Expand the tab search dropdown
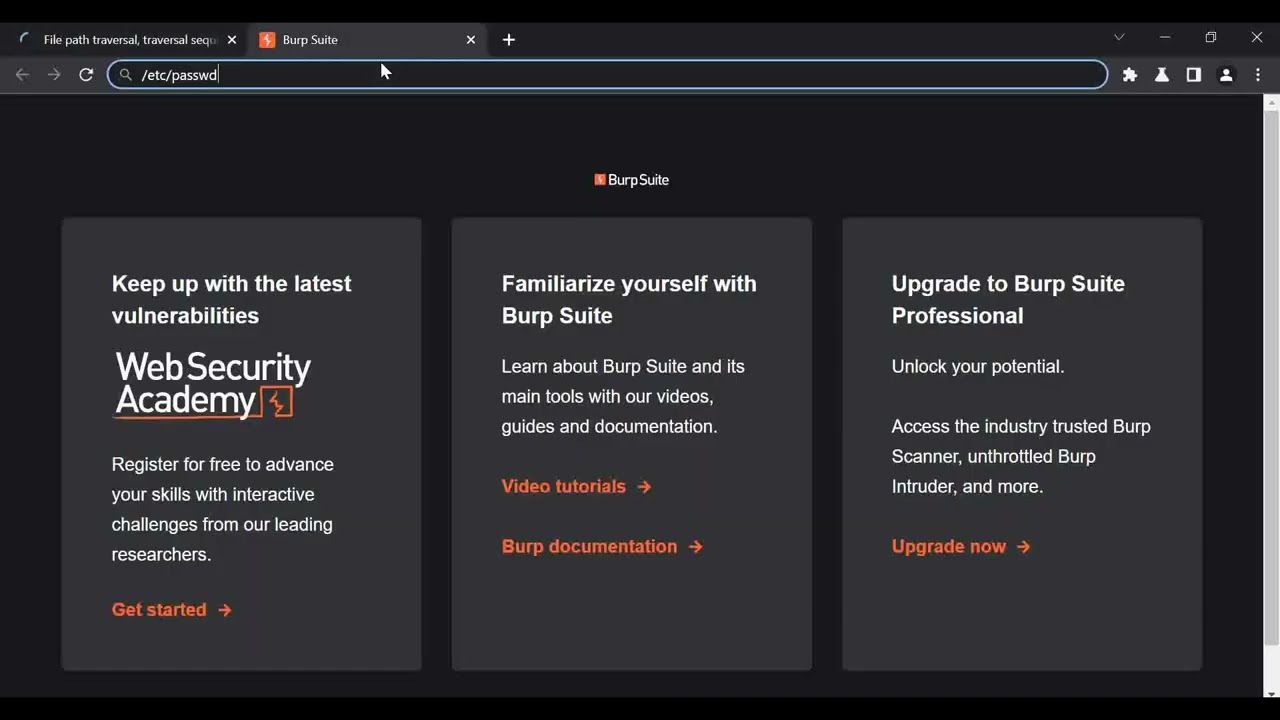 point(1119,37)
